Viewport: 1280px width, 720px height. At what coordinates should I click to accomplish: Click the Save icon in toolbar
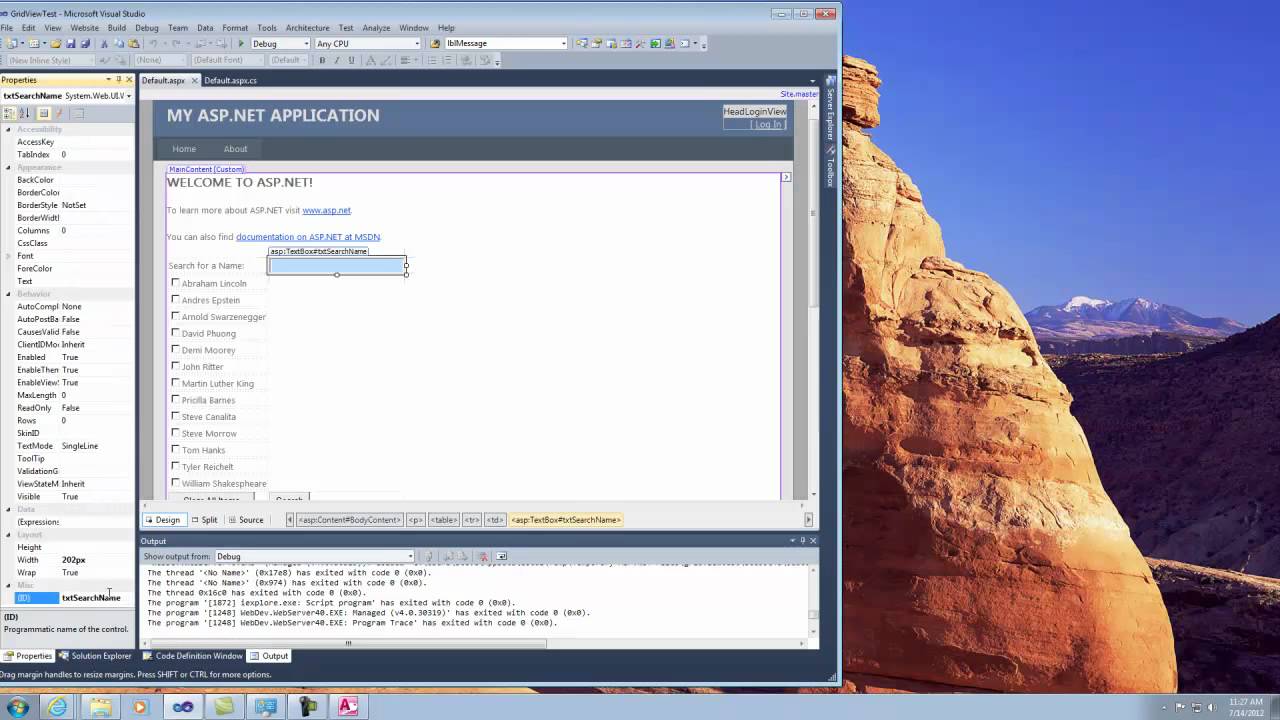71,44
